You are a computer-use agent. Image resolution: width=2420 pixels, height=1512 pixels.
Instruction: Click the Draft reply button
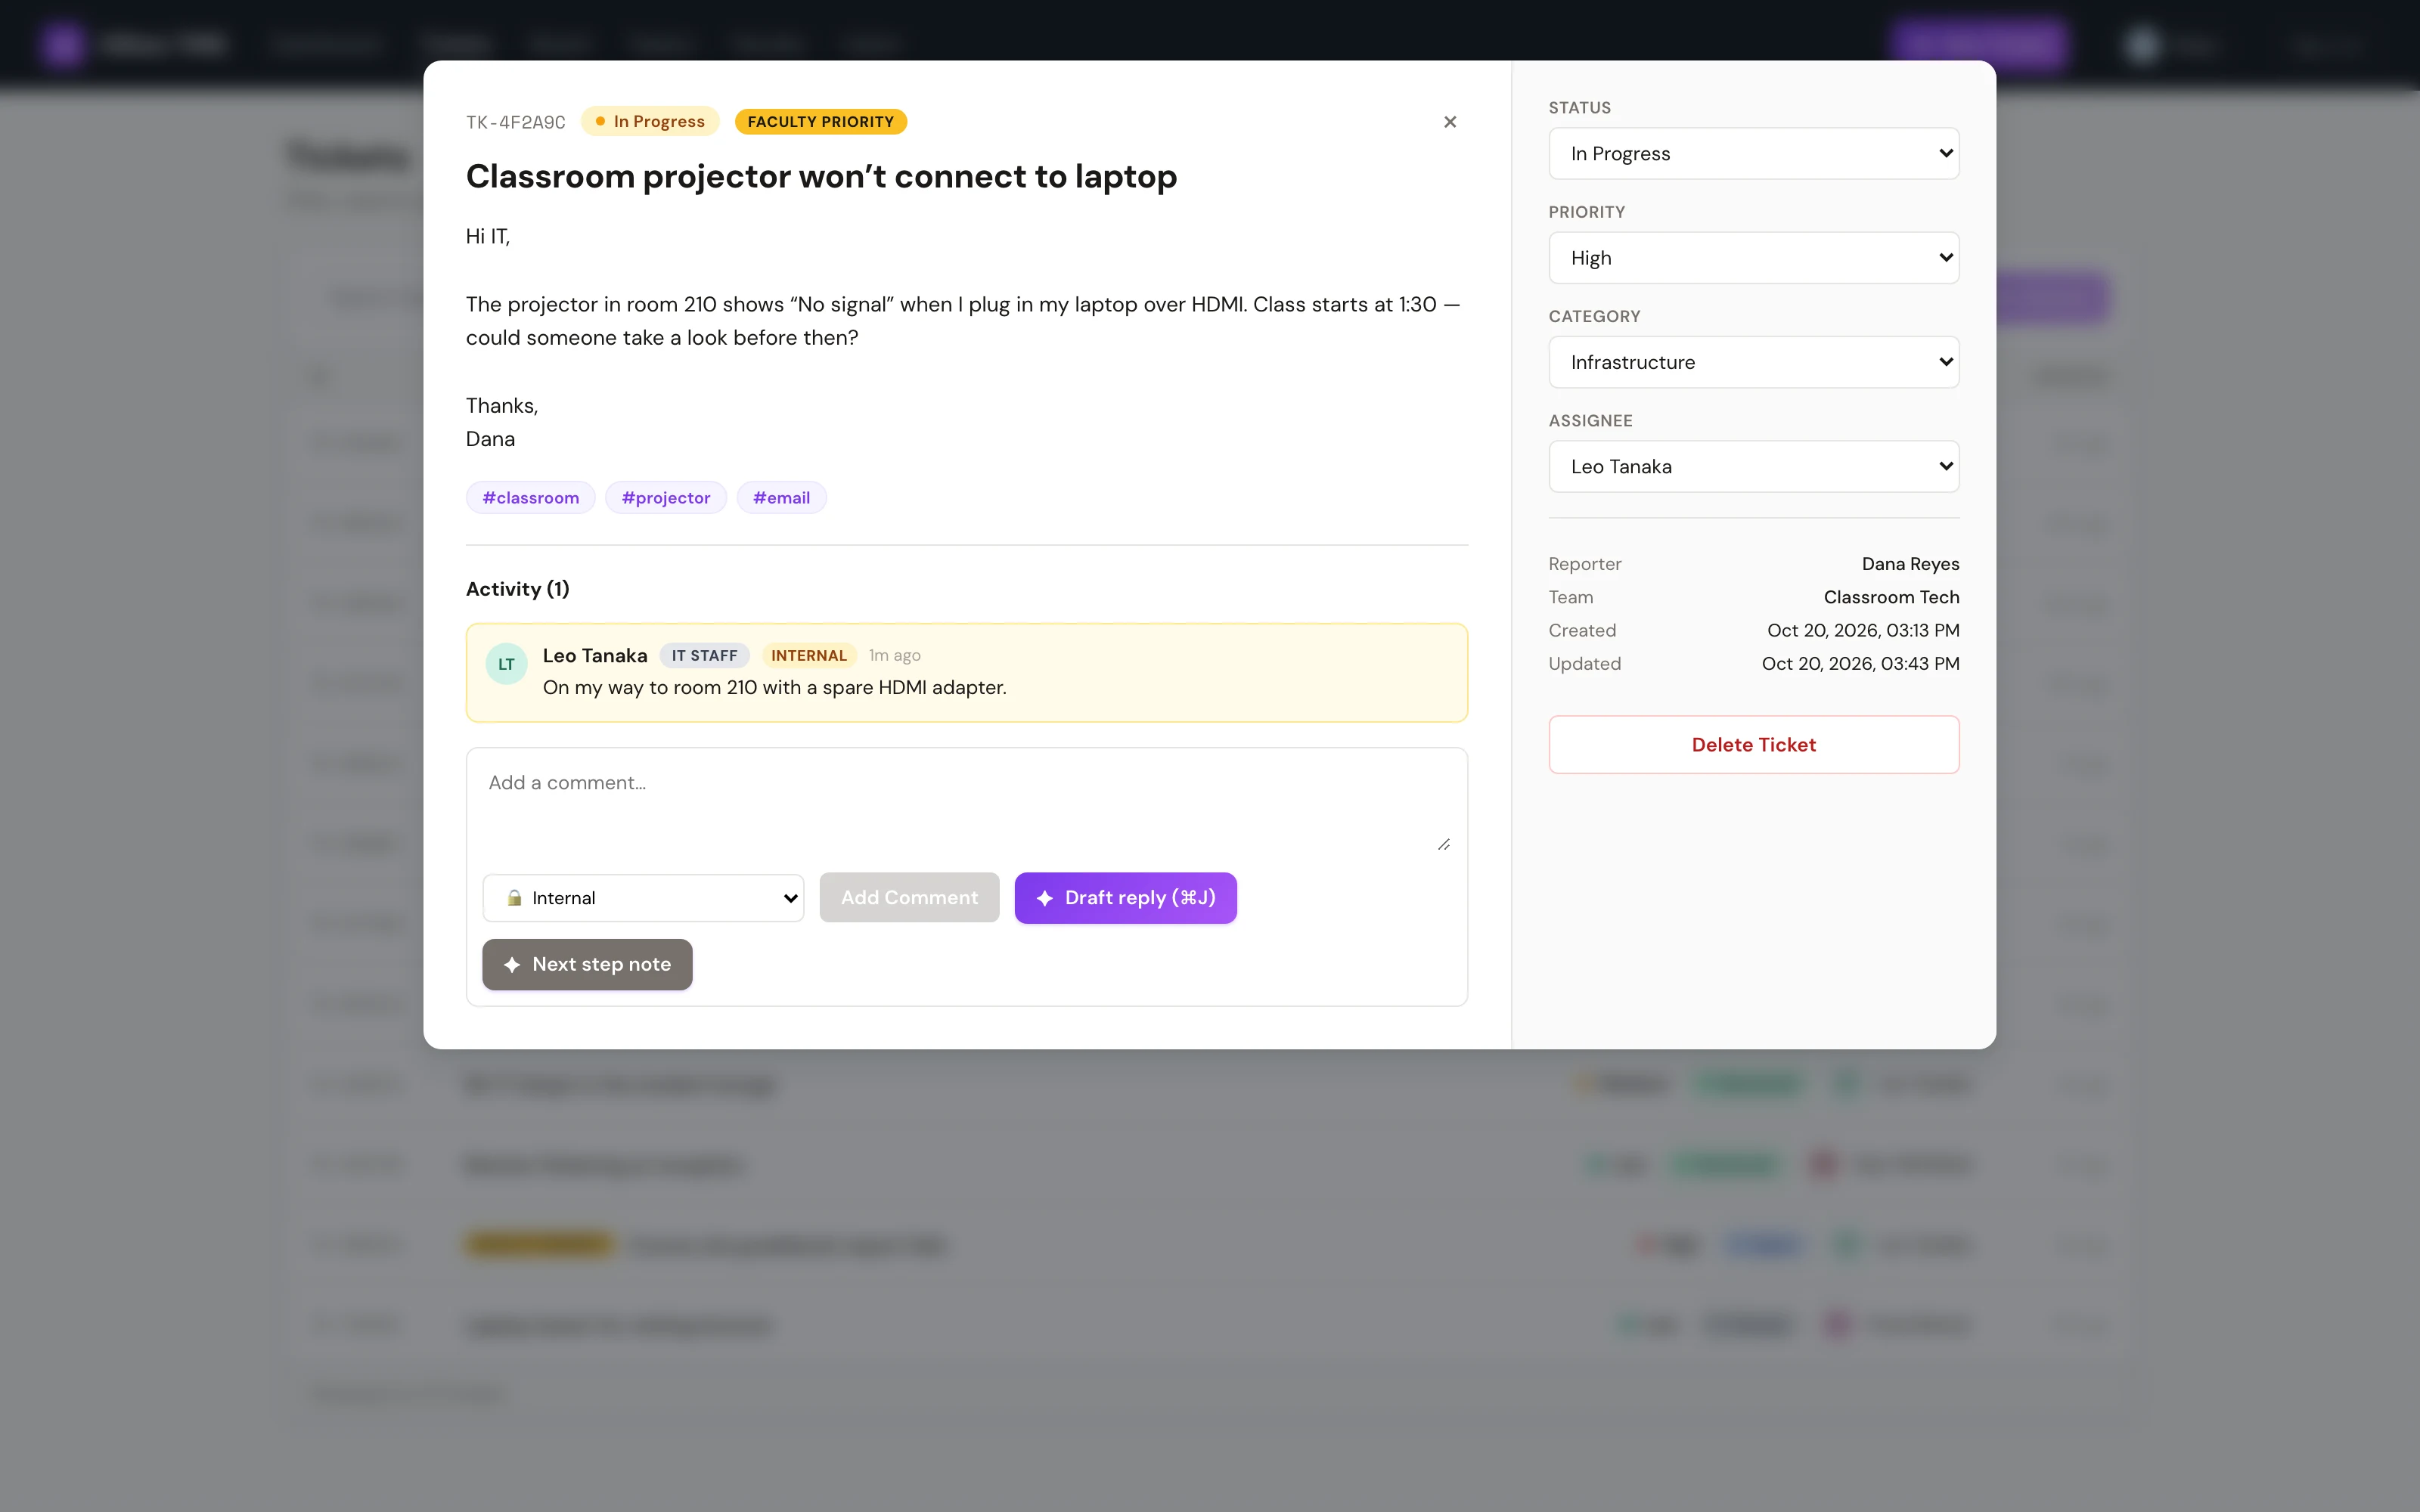click(x=1125, y=898)
